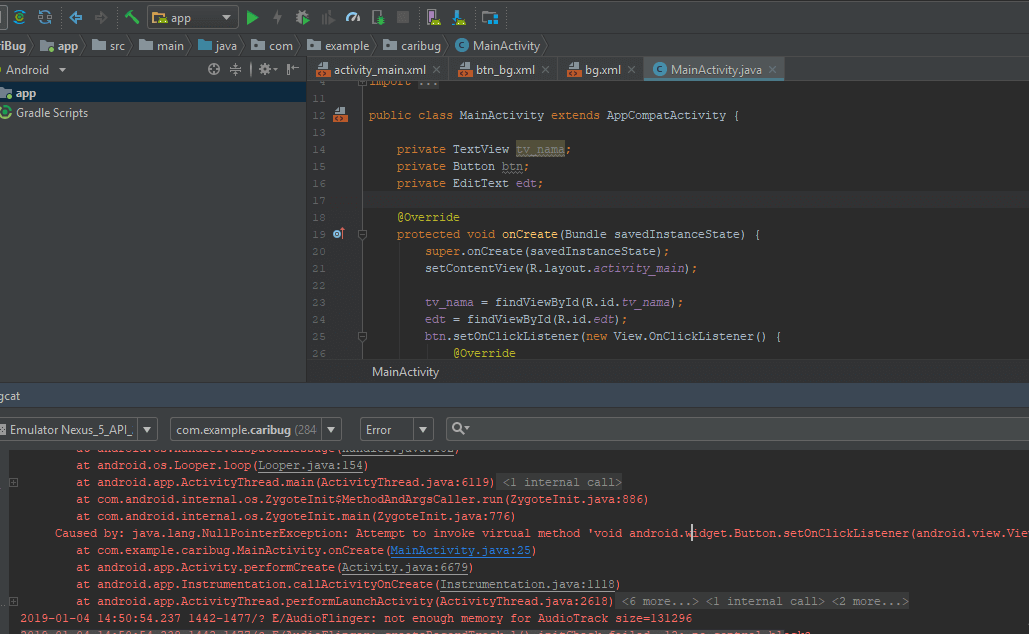Close the bg.xml tab
Image resolution: width=1029 pixels, height=634 pixels.
point(631,70)
